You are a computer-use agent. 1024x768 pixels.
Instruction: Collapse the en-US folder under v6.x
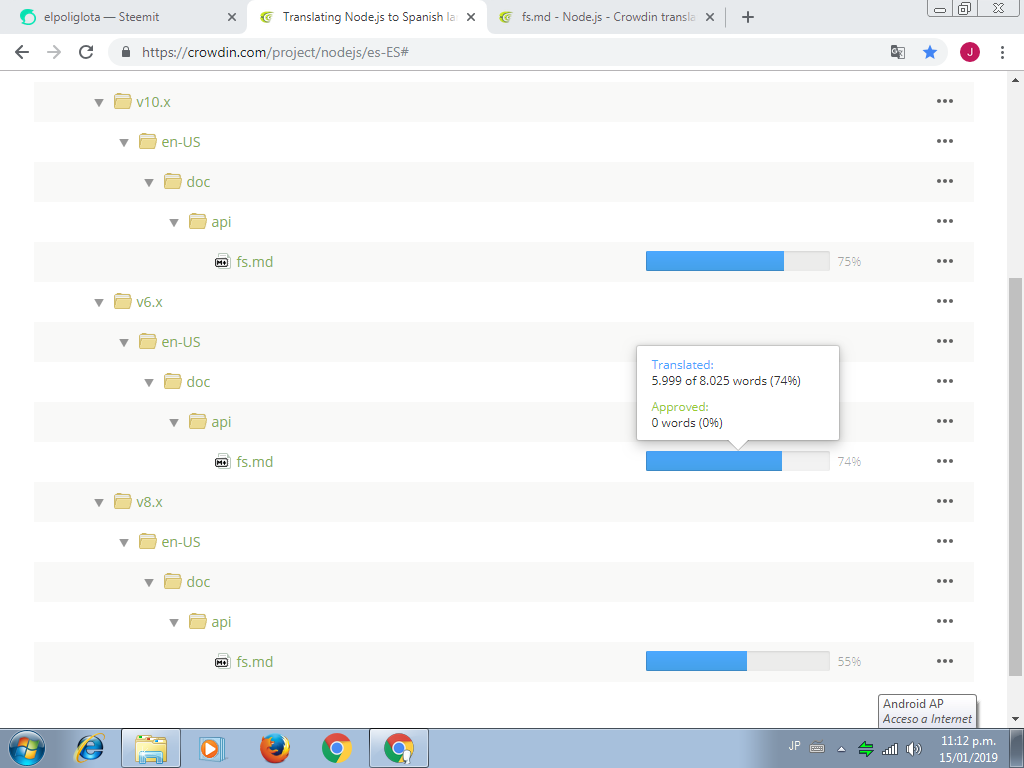click(x=124, y=342)
